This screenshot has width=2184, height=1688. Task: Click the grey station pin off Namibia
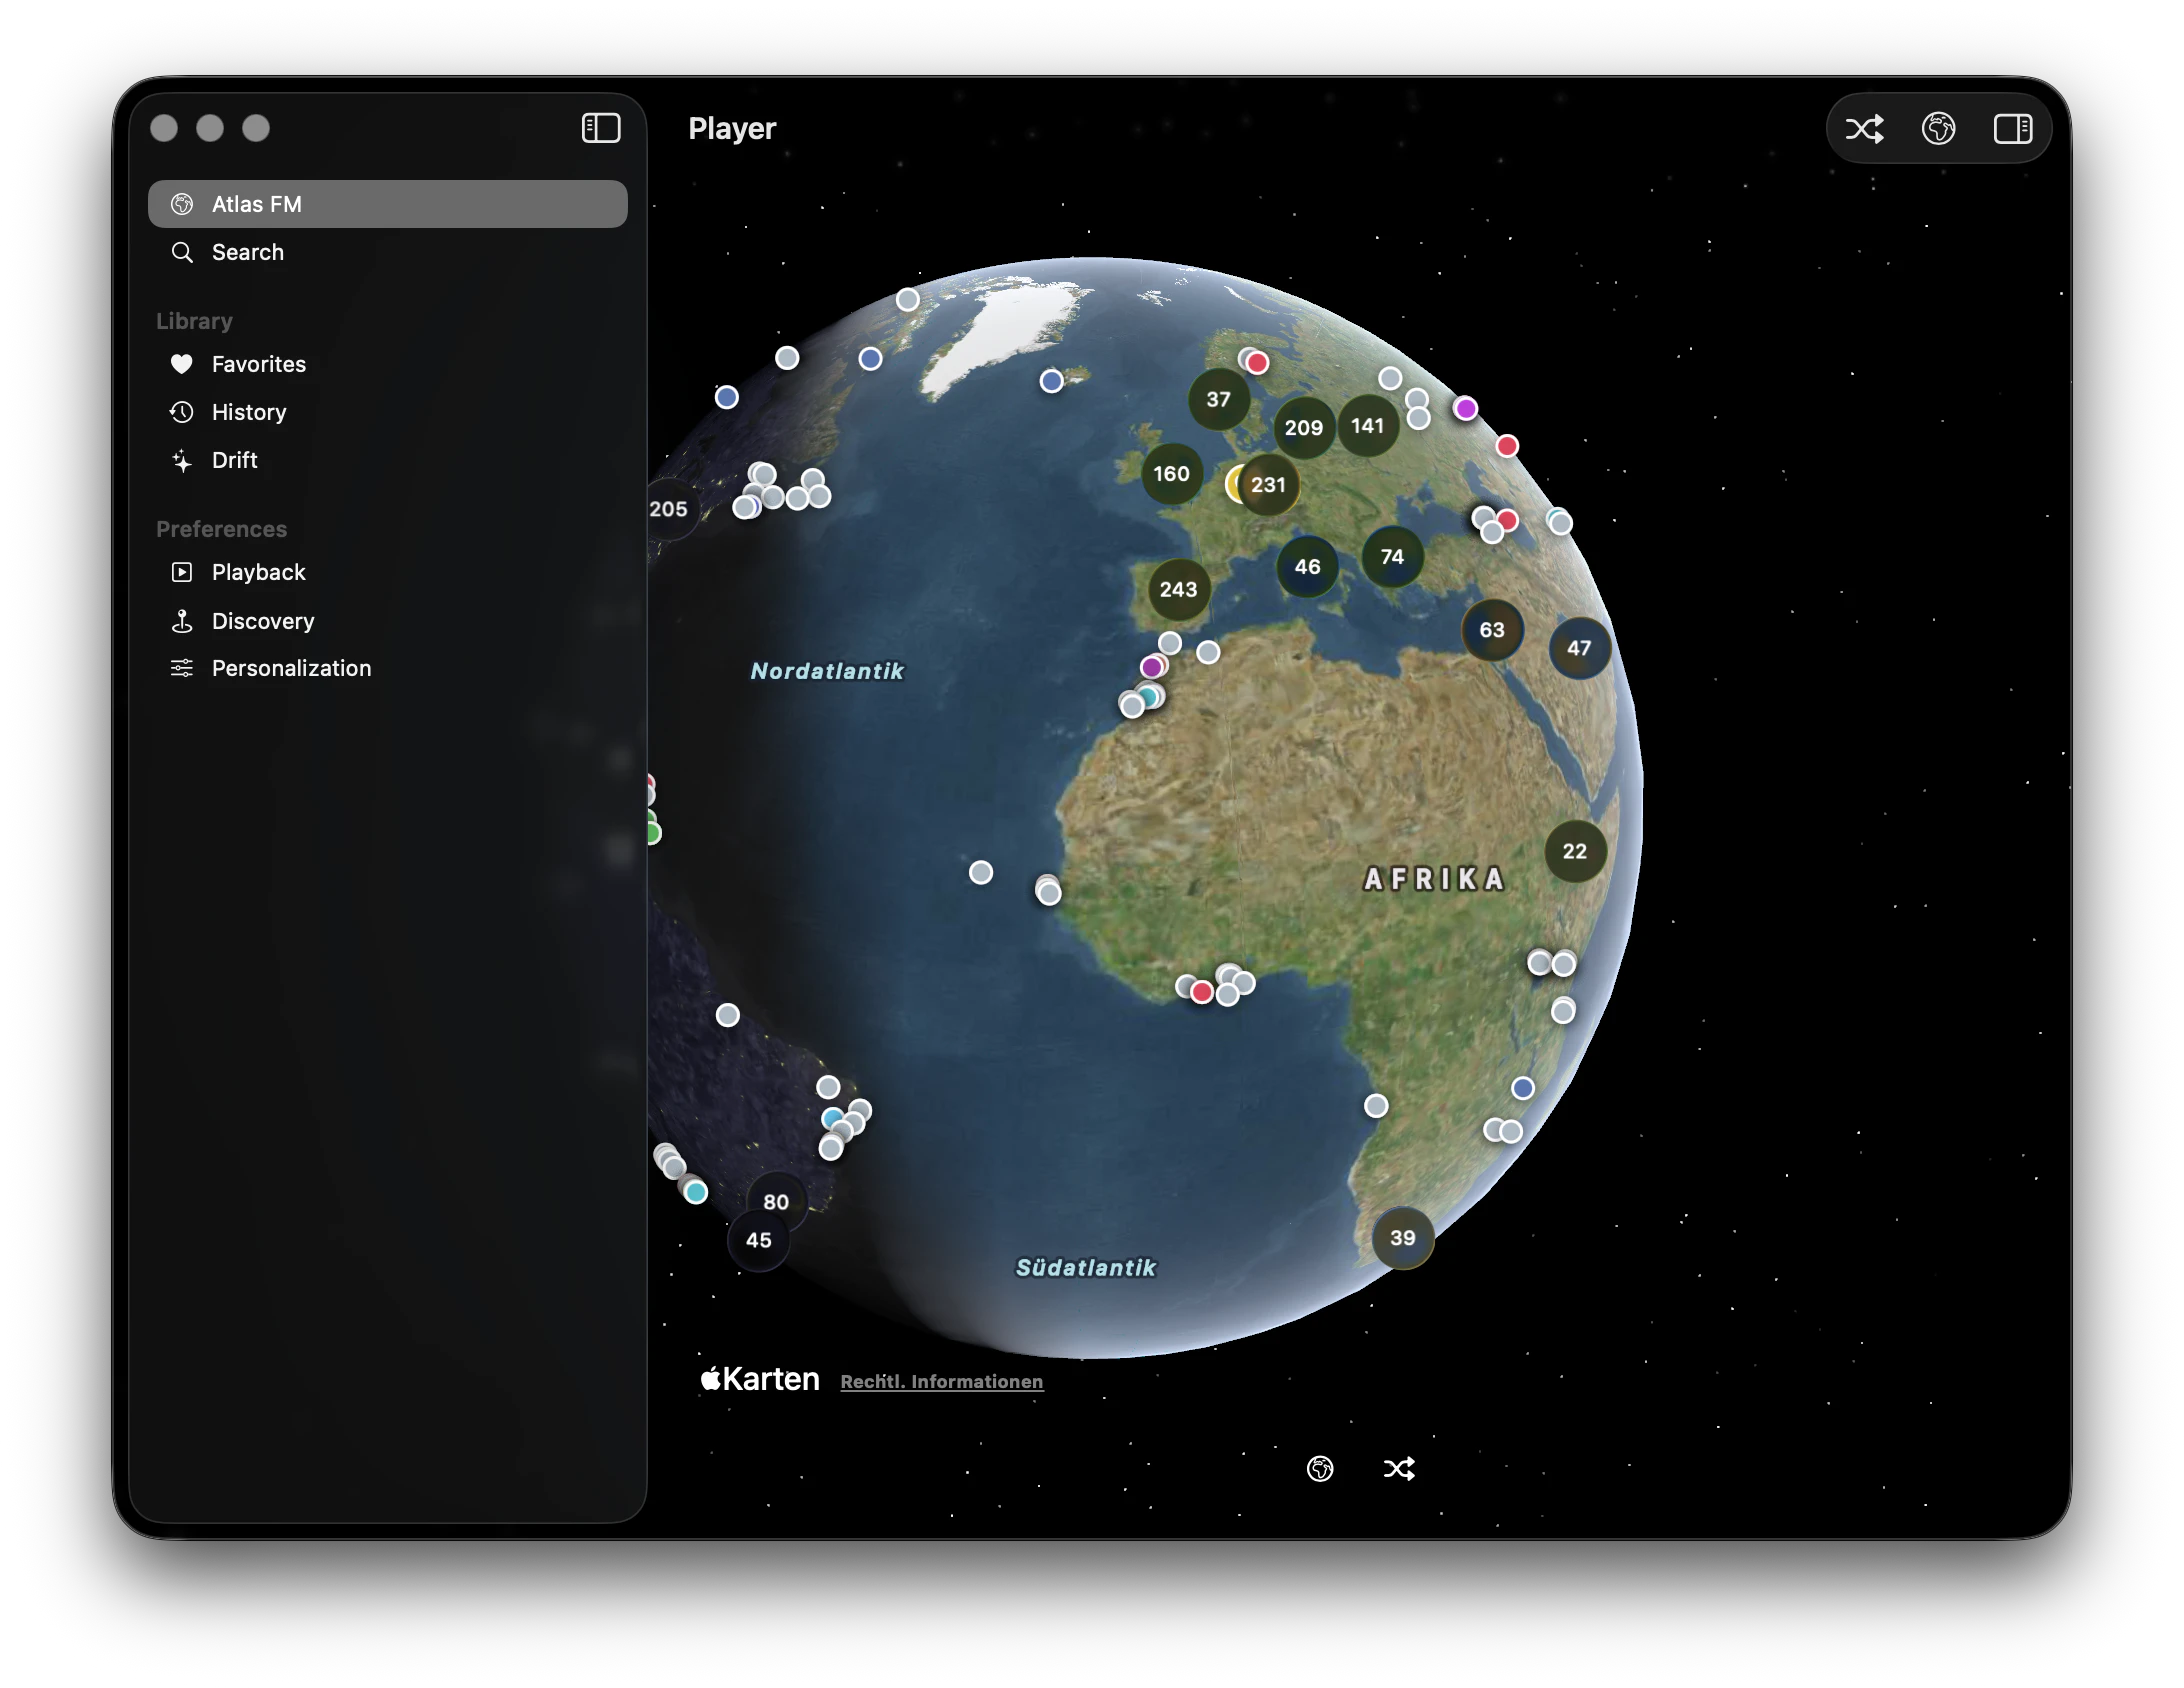point(1376,1105)
